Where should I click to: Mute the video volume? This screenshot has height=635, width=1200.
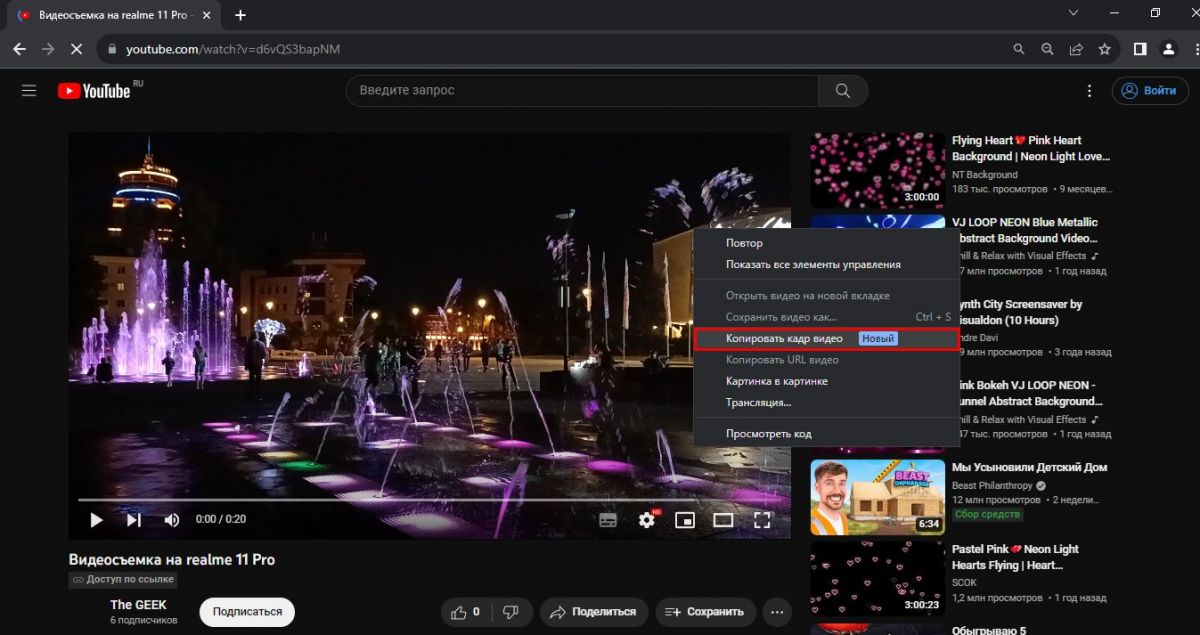[x=171, y=520]
